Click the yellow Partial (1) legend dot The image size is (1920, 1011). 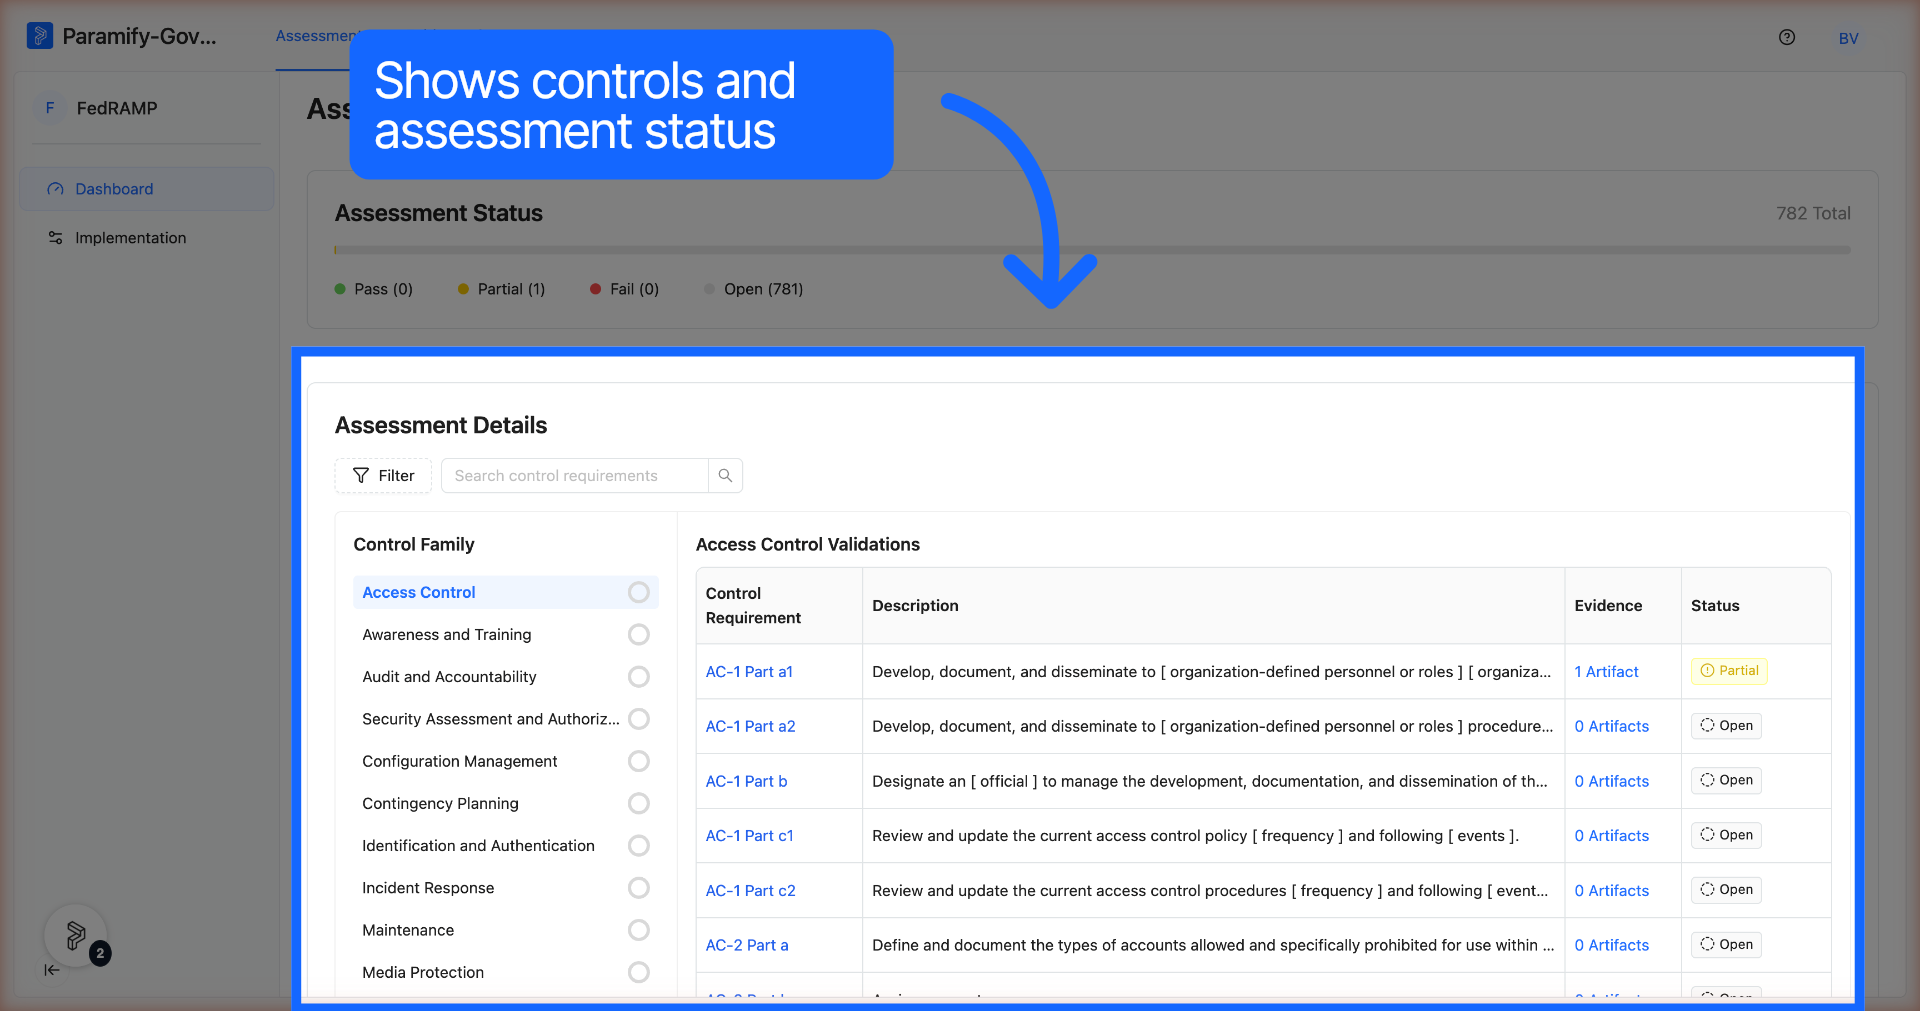463,289
